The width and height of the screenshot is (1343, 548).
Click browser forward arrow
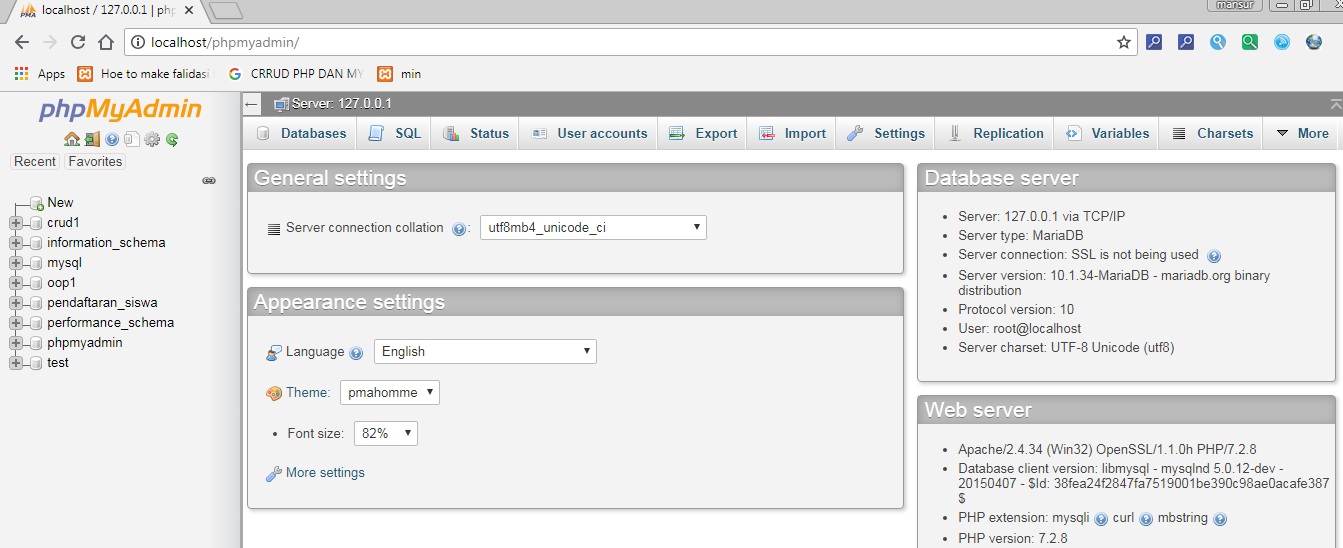(x=50, y=42)
